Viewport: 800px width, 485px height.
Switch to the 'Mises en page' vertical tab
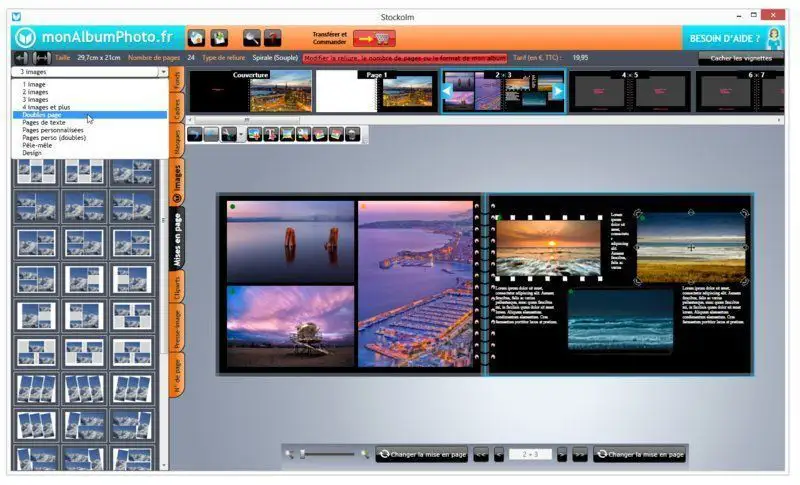pyautogui.click(x=177, y=240)
